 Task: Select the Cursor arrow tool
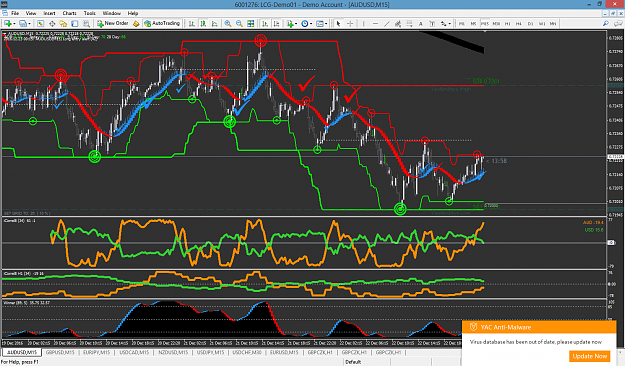[x=338, y=24]
